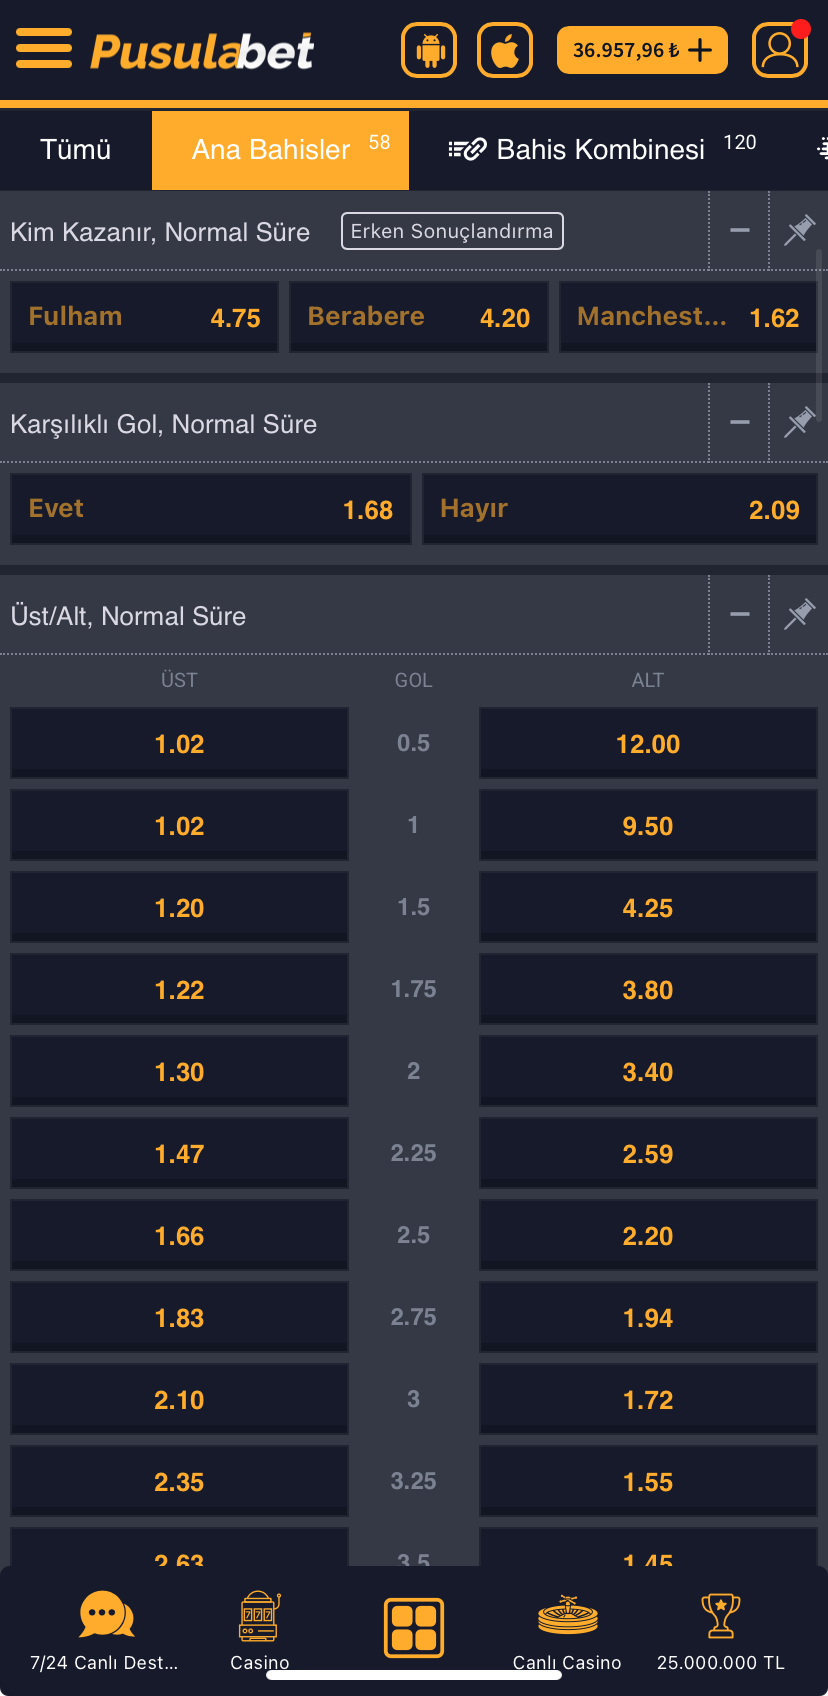
Task: Collapse Üst/Alt, Normal Süre section
Action: (x=740, y=615)
